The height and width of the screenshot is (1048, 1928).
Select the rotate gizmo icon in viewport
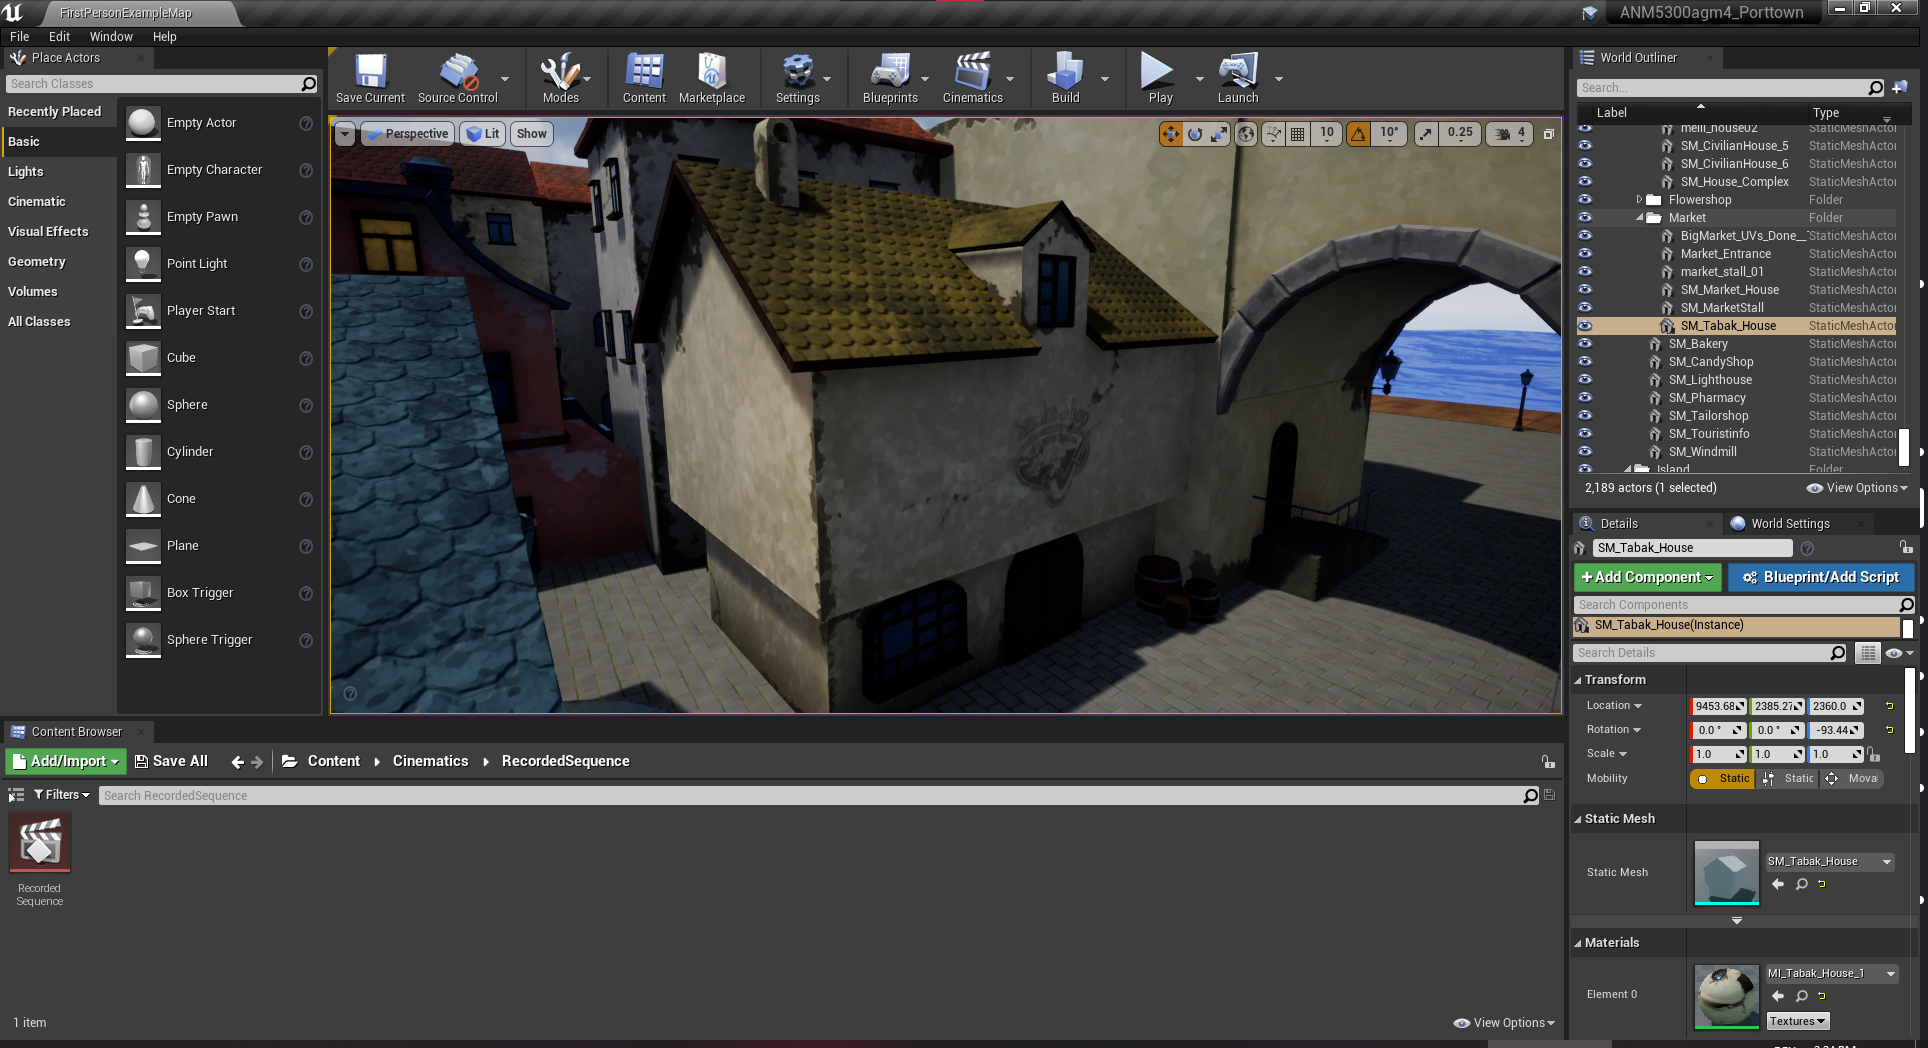1195,134
